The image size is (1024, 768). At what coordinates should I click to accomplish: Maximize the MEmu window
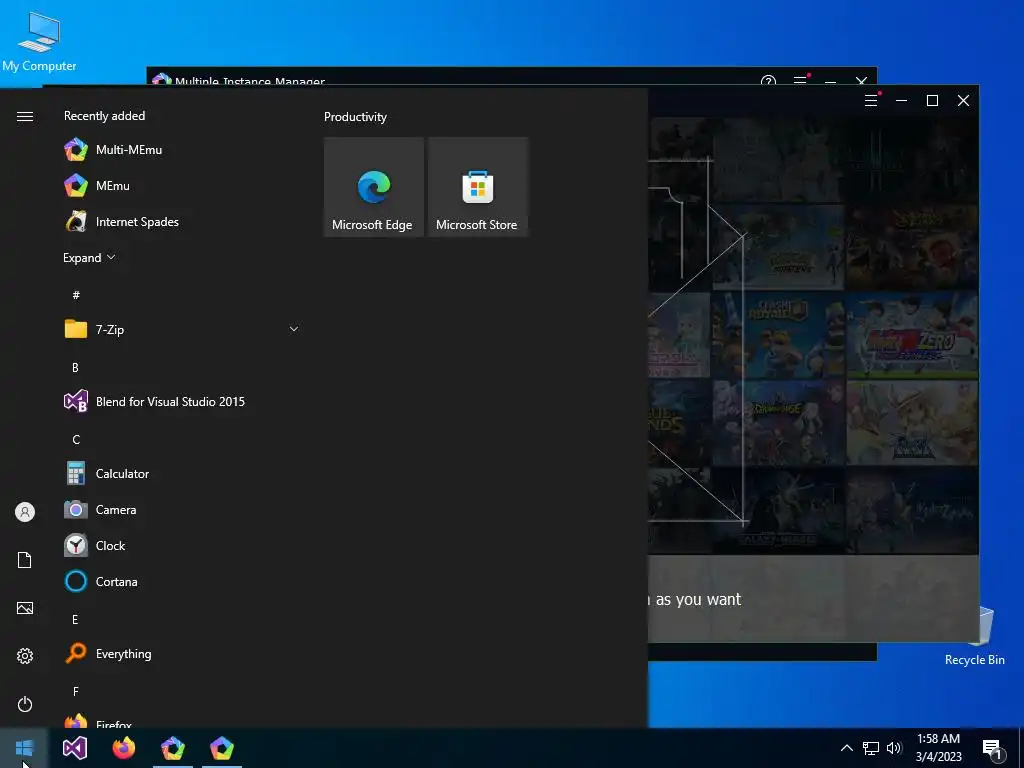click(933, 100)
